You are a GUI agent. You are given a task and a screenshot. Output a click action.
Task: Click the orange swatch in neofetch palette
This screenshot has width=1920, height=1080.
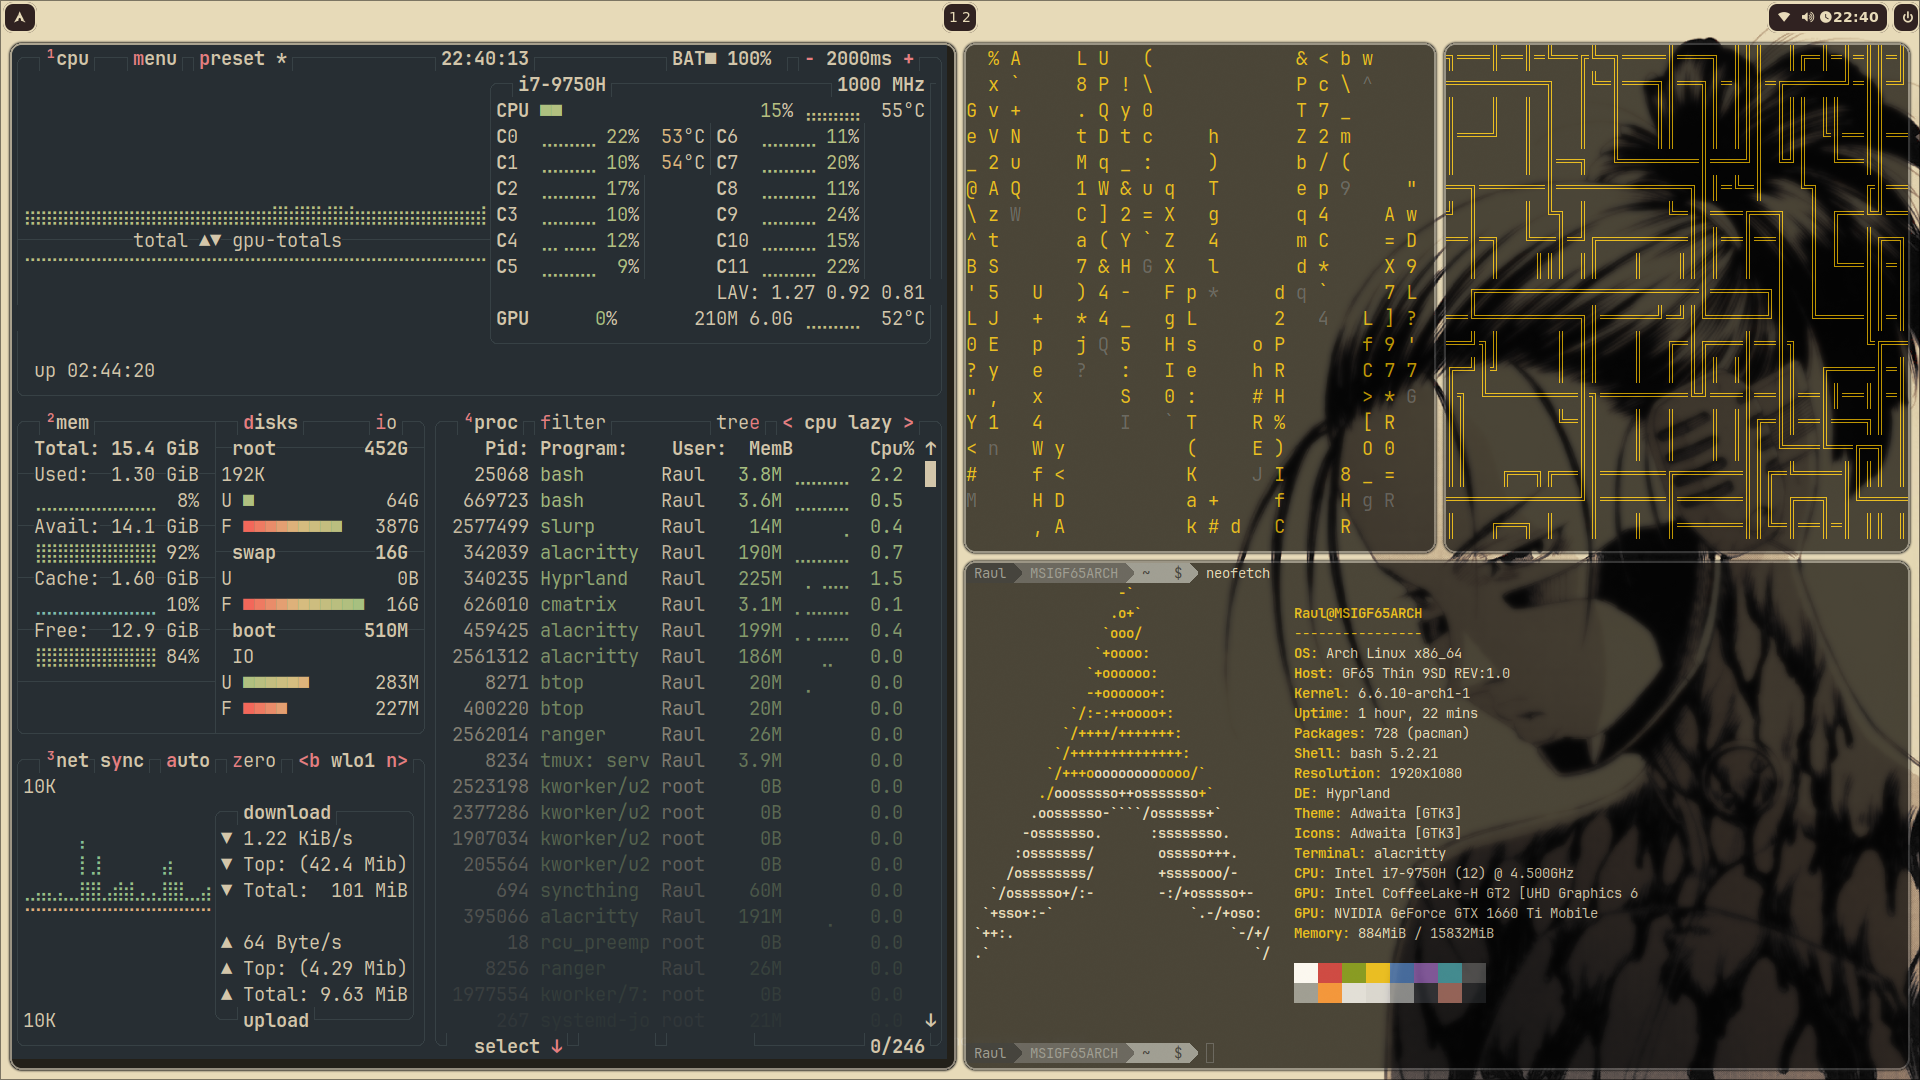(1330, 993)
